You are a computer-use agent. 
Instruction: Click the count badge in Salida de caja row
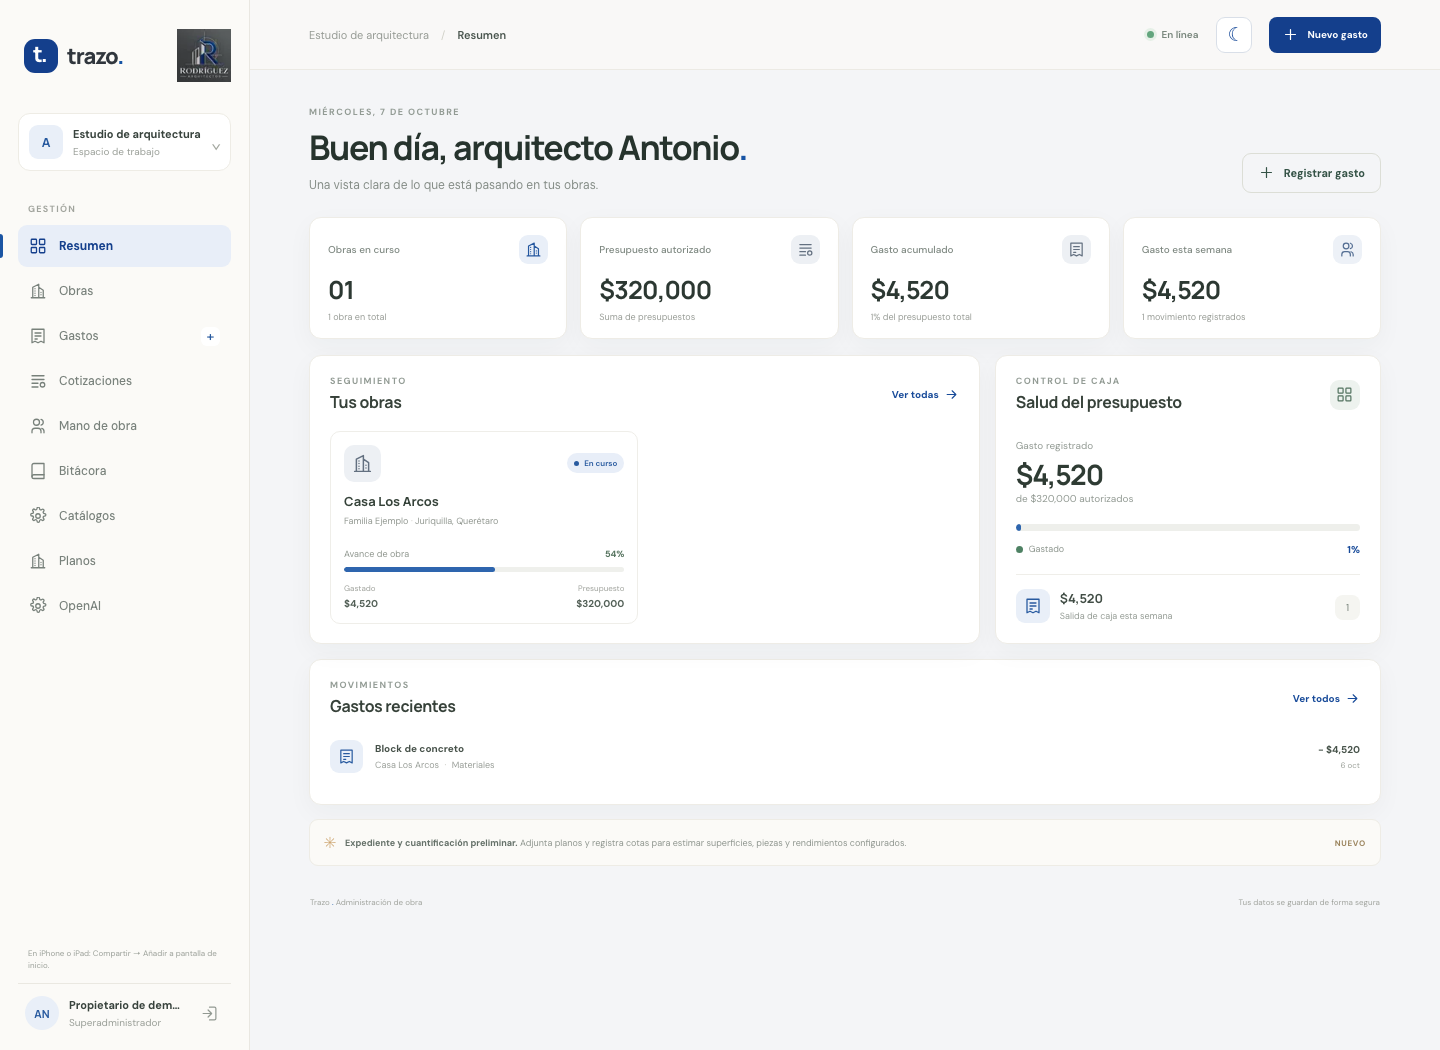point(1347,607)
